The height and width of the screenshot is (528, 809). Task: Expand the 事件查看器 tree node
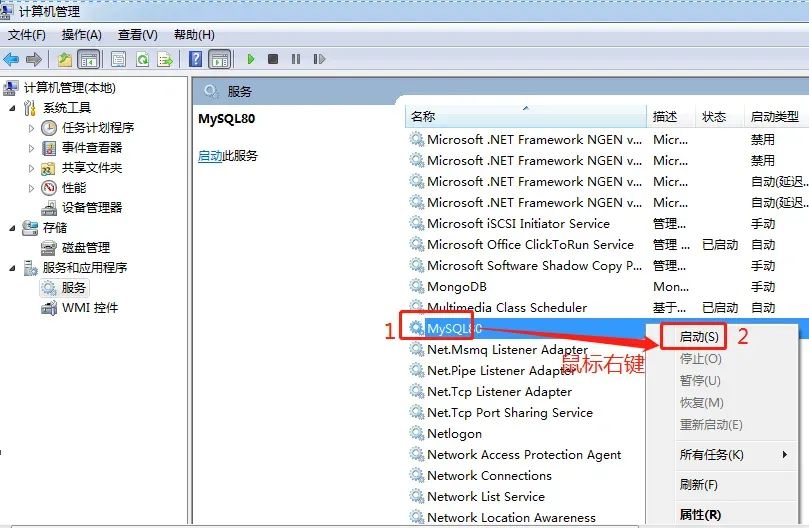[31, 148]
